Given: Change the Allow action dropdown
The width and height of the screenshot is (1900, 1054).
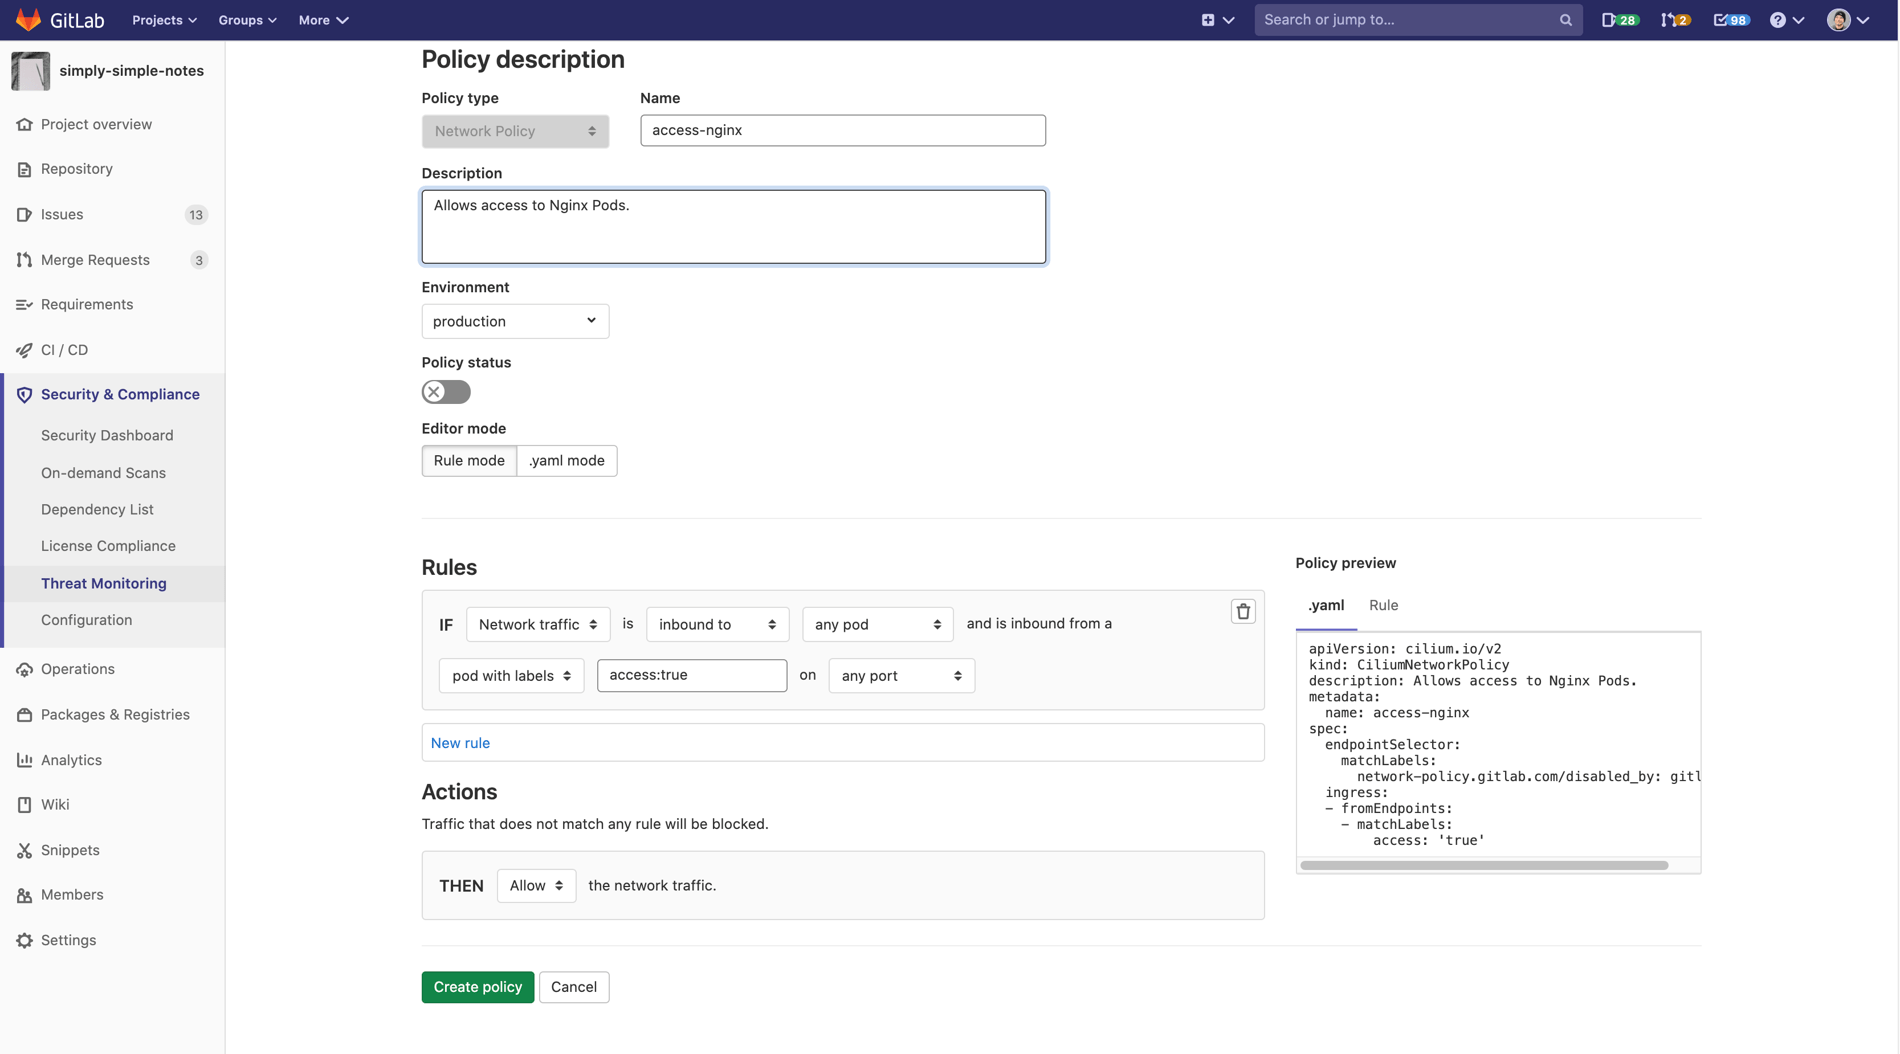Looking at the screenshot, I should click(x=536, y=885).
